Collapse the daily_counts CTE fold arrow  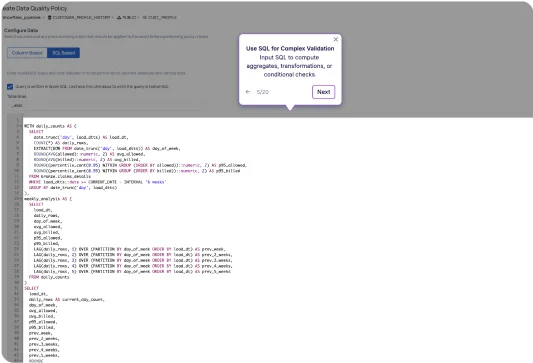(x=21, y=126)
